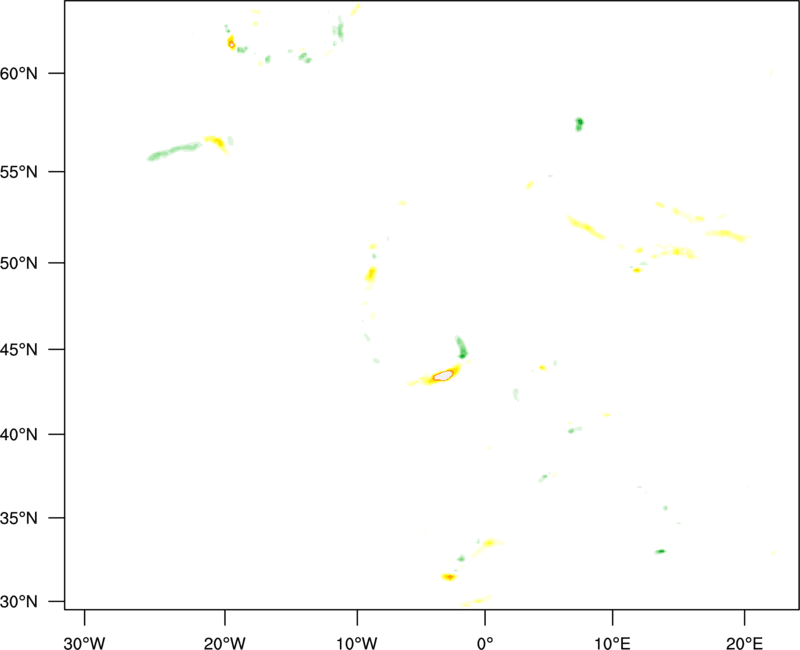
Task: Click the 20°E longitude label
Action: pos(744,643)
